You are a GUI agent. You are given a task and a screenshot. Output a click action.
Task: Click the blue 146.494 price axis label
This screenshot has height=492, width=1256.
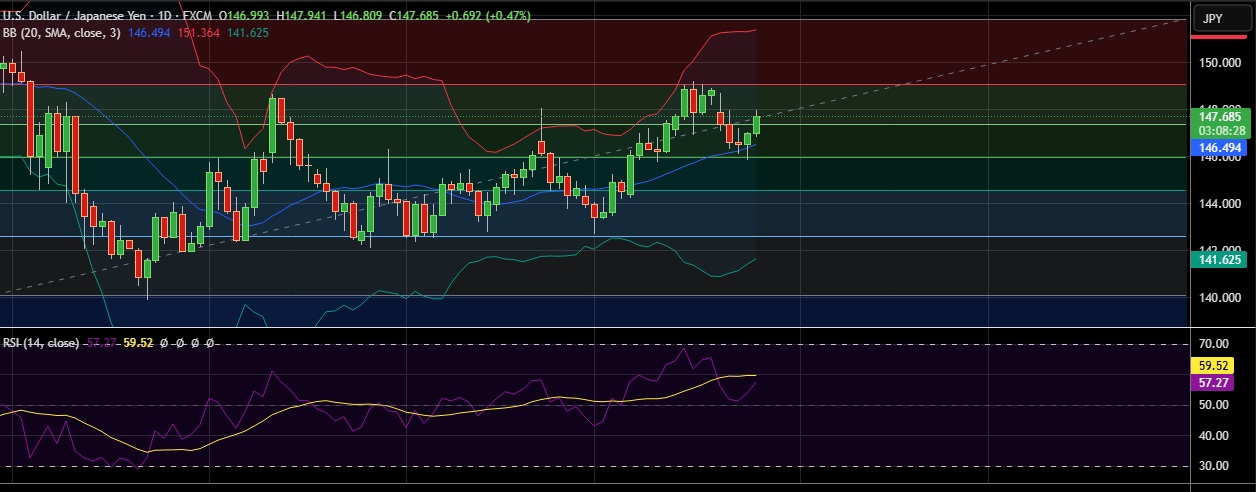click(1219, 148)
